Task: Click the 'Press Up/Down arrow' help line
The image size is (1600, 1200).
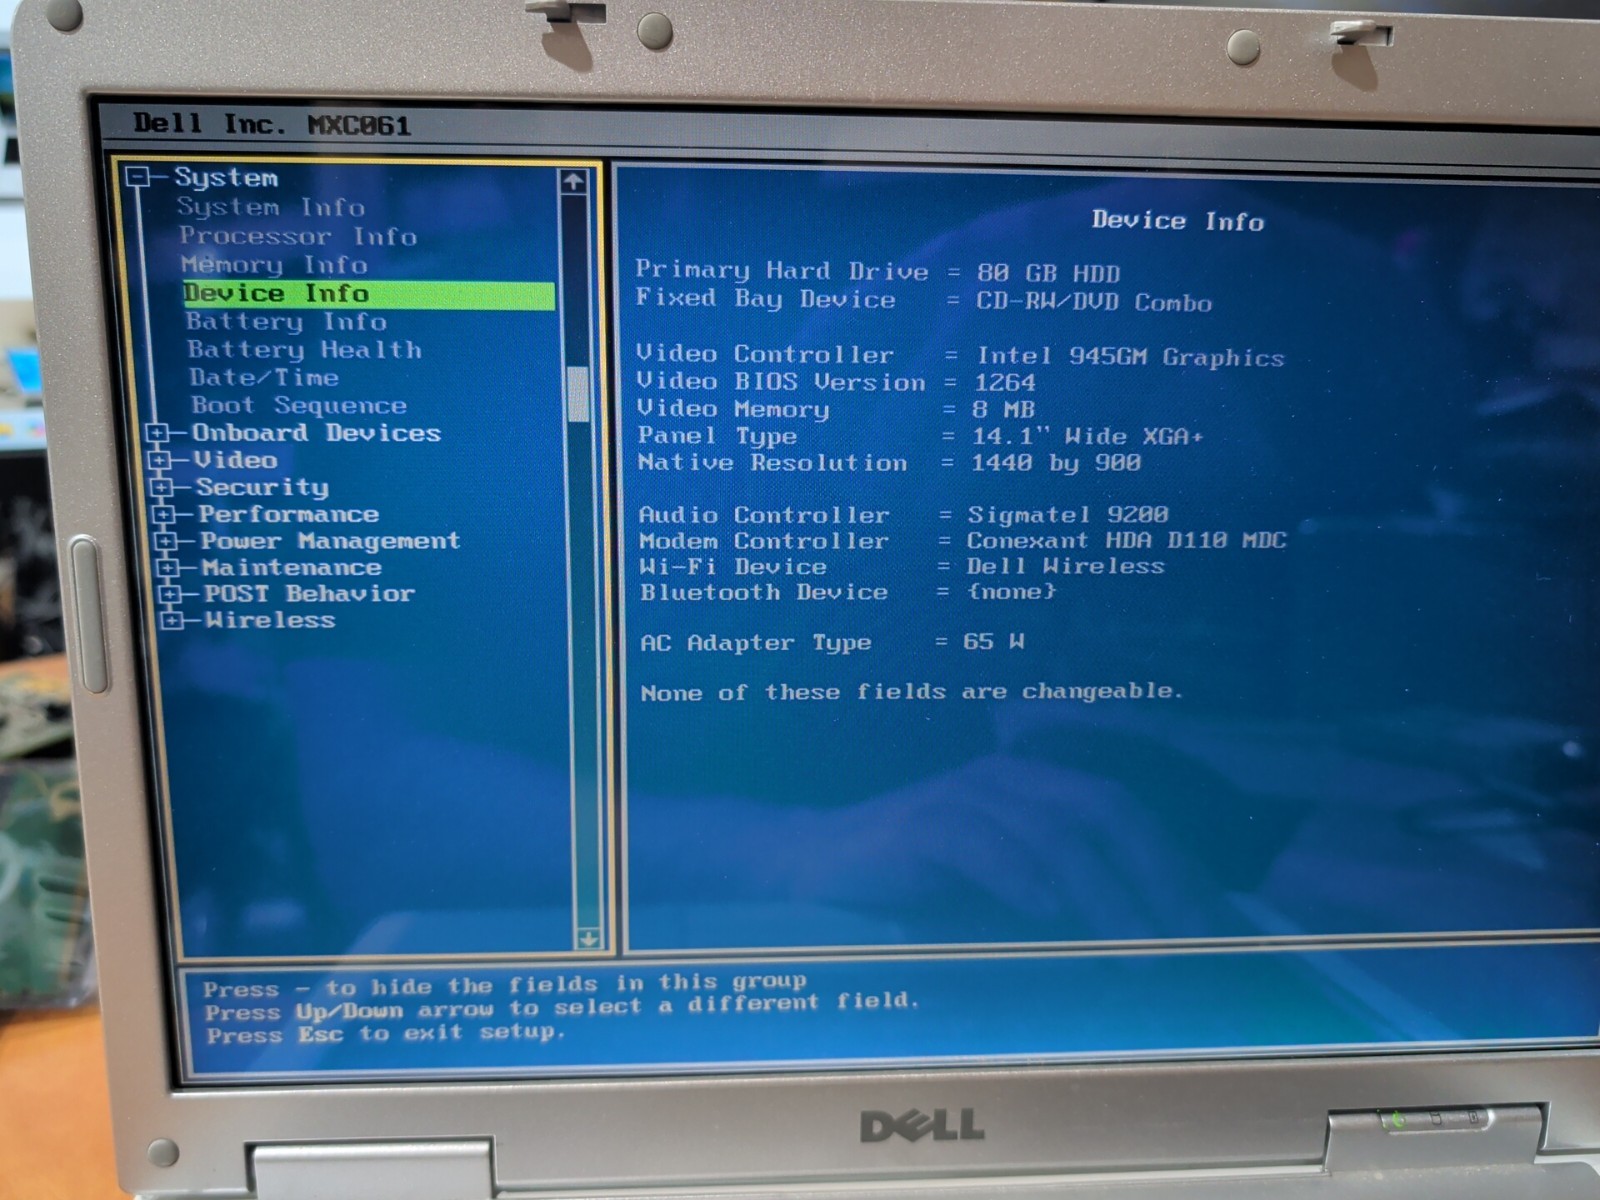Action: 562,1007
